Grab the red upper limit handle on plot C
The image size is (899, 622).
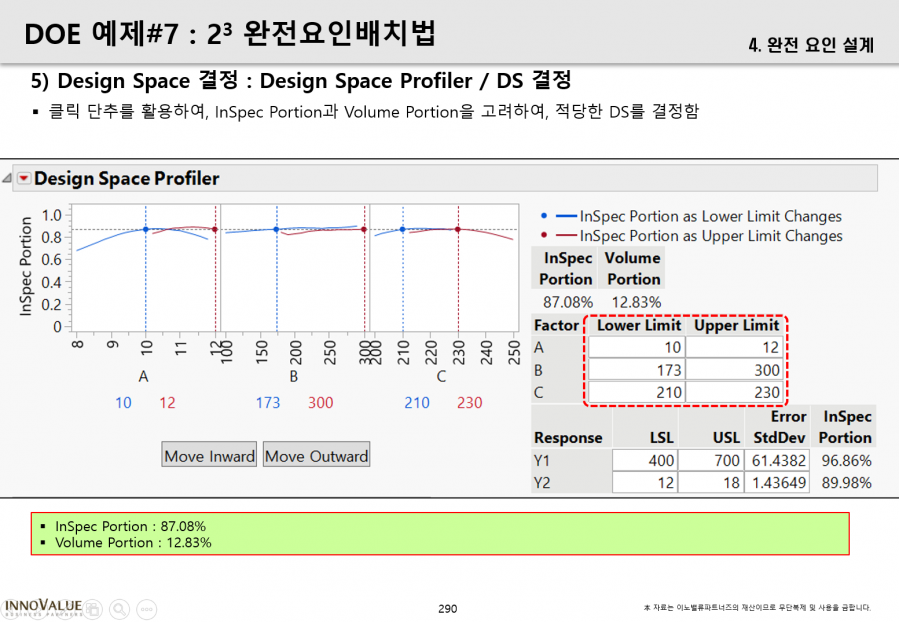tap(458, 229)
